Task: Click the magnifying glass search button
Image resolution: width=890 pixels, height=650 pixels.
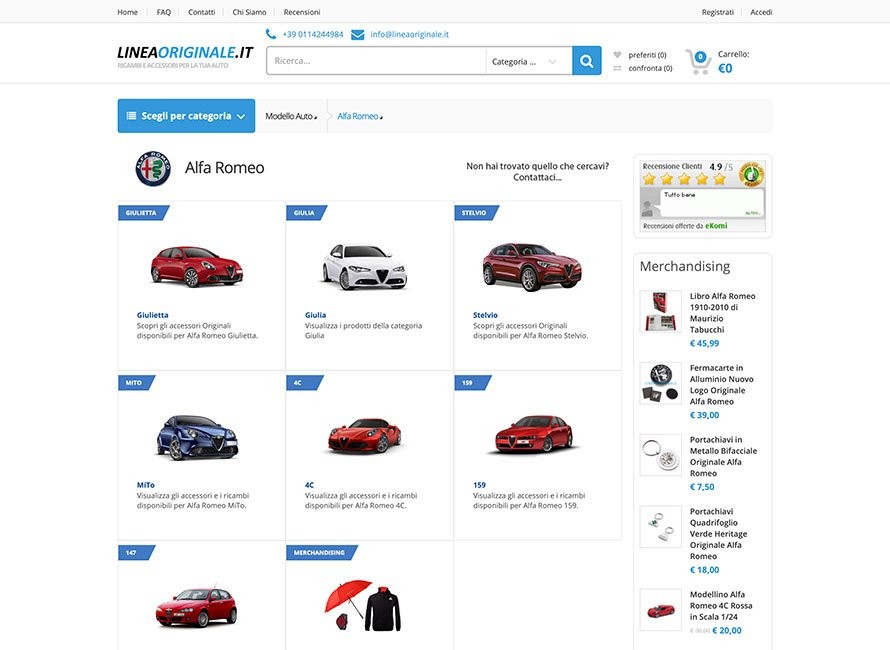Action: pos(586,61)
